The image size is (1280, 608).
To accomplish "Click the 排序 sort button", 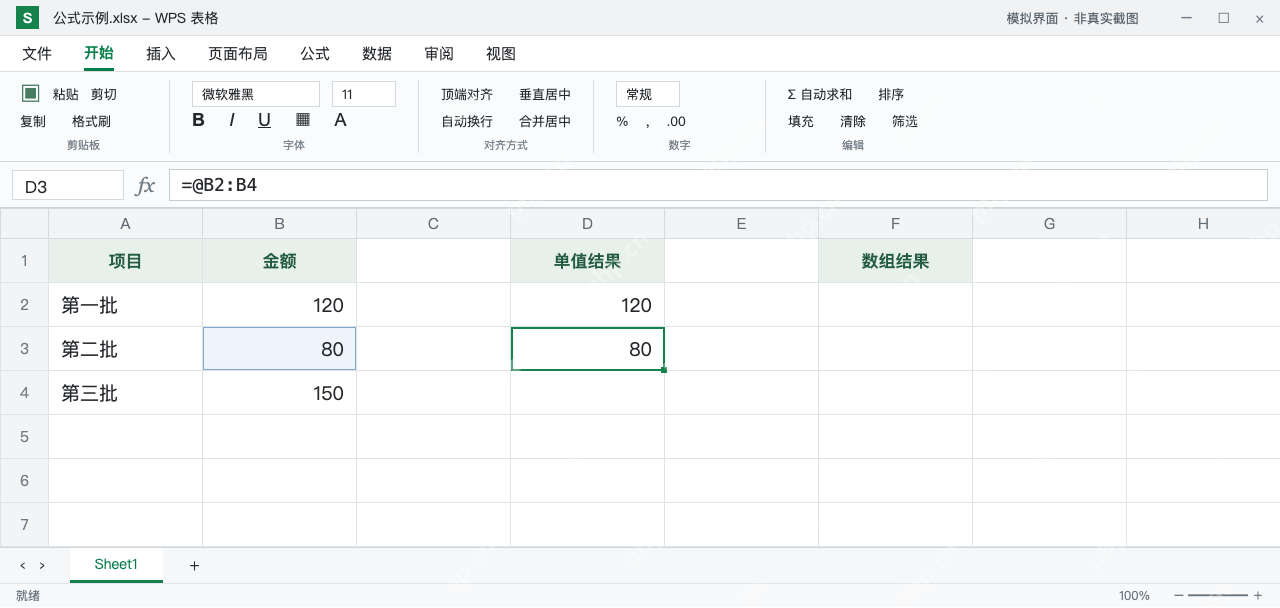I will [891, 94].
